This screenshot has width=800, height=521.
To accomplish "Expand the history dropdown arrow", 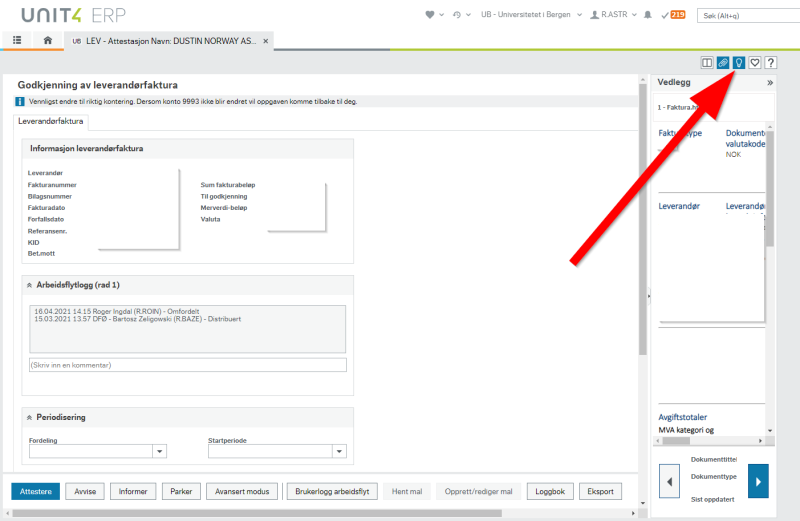I will tap(468, 15).
